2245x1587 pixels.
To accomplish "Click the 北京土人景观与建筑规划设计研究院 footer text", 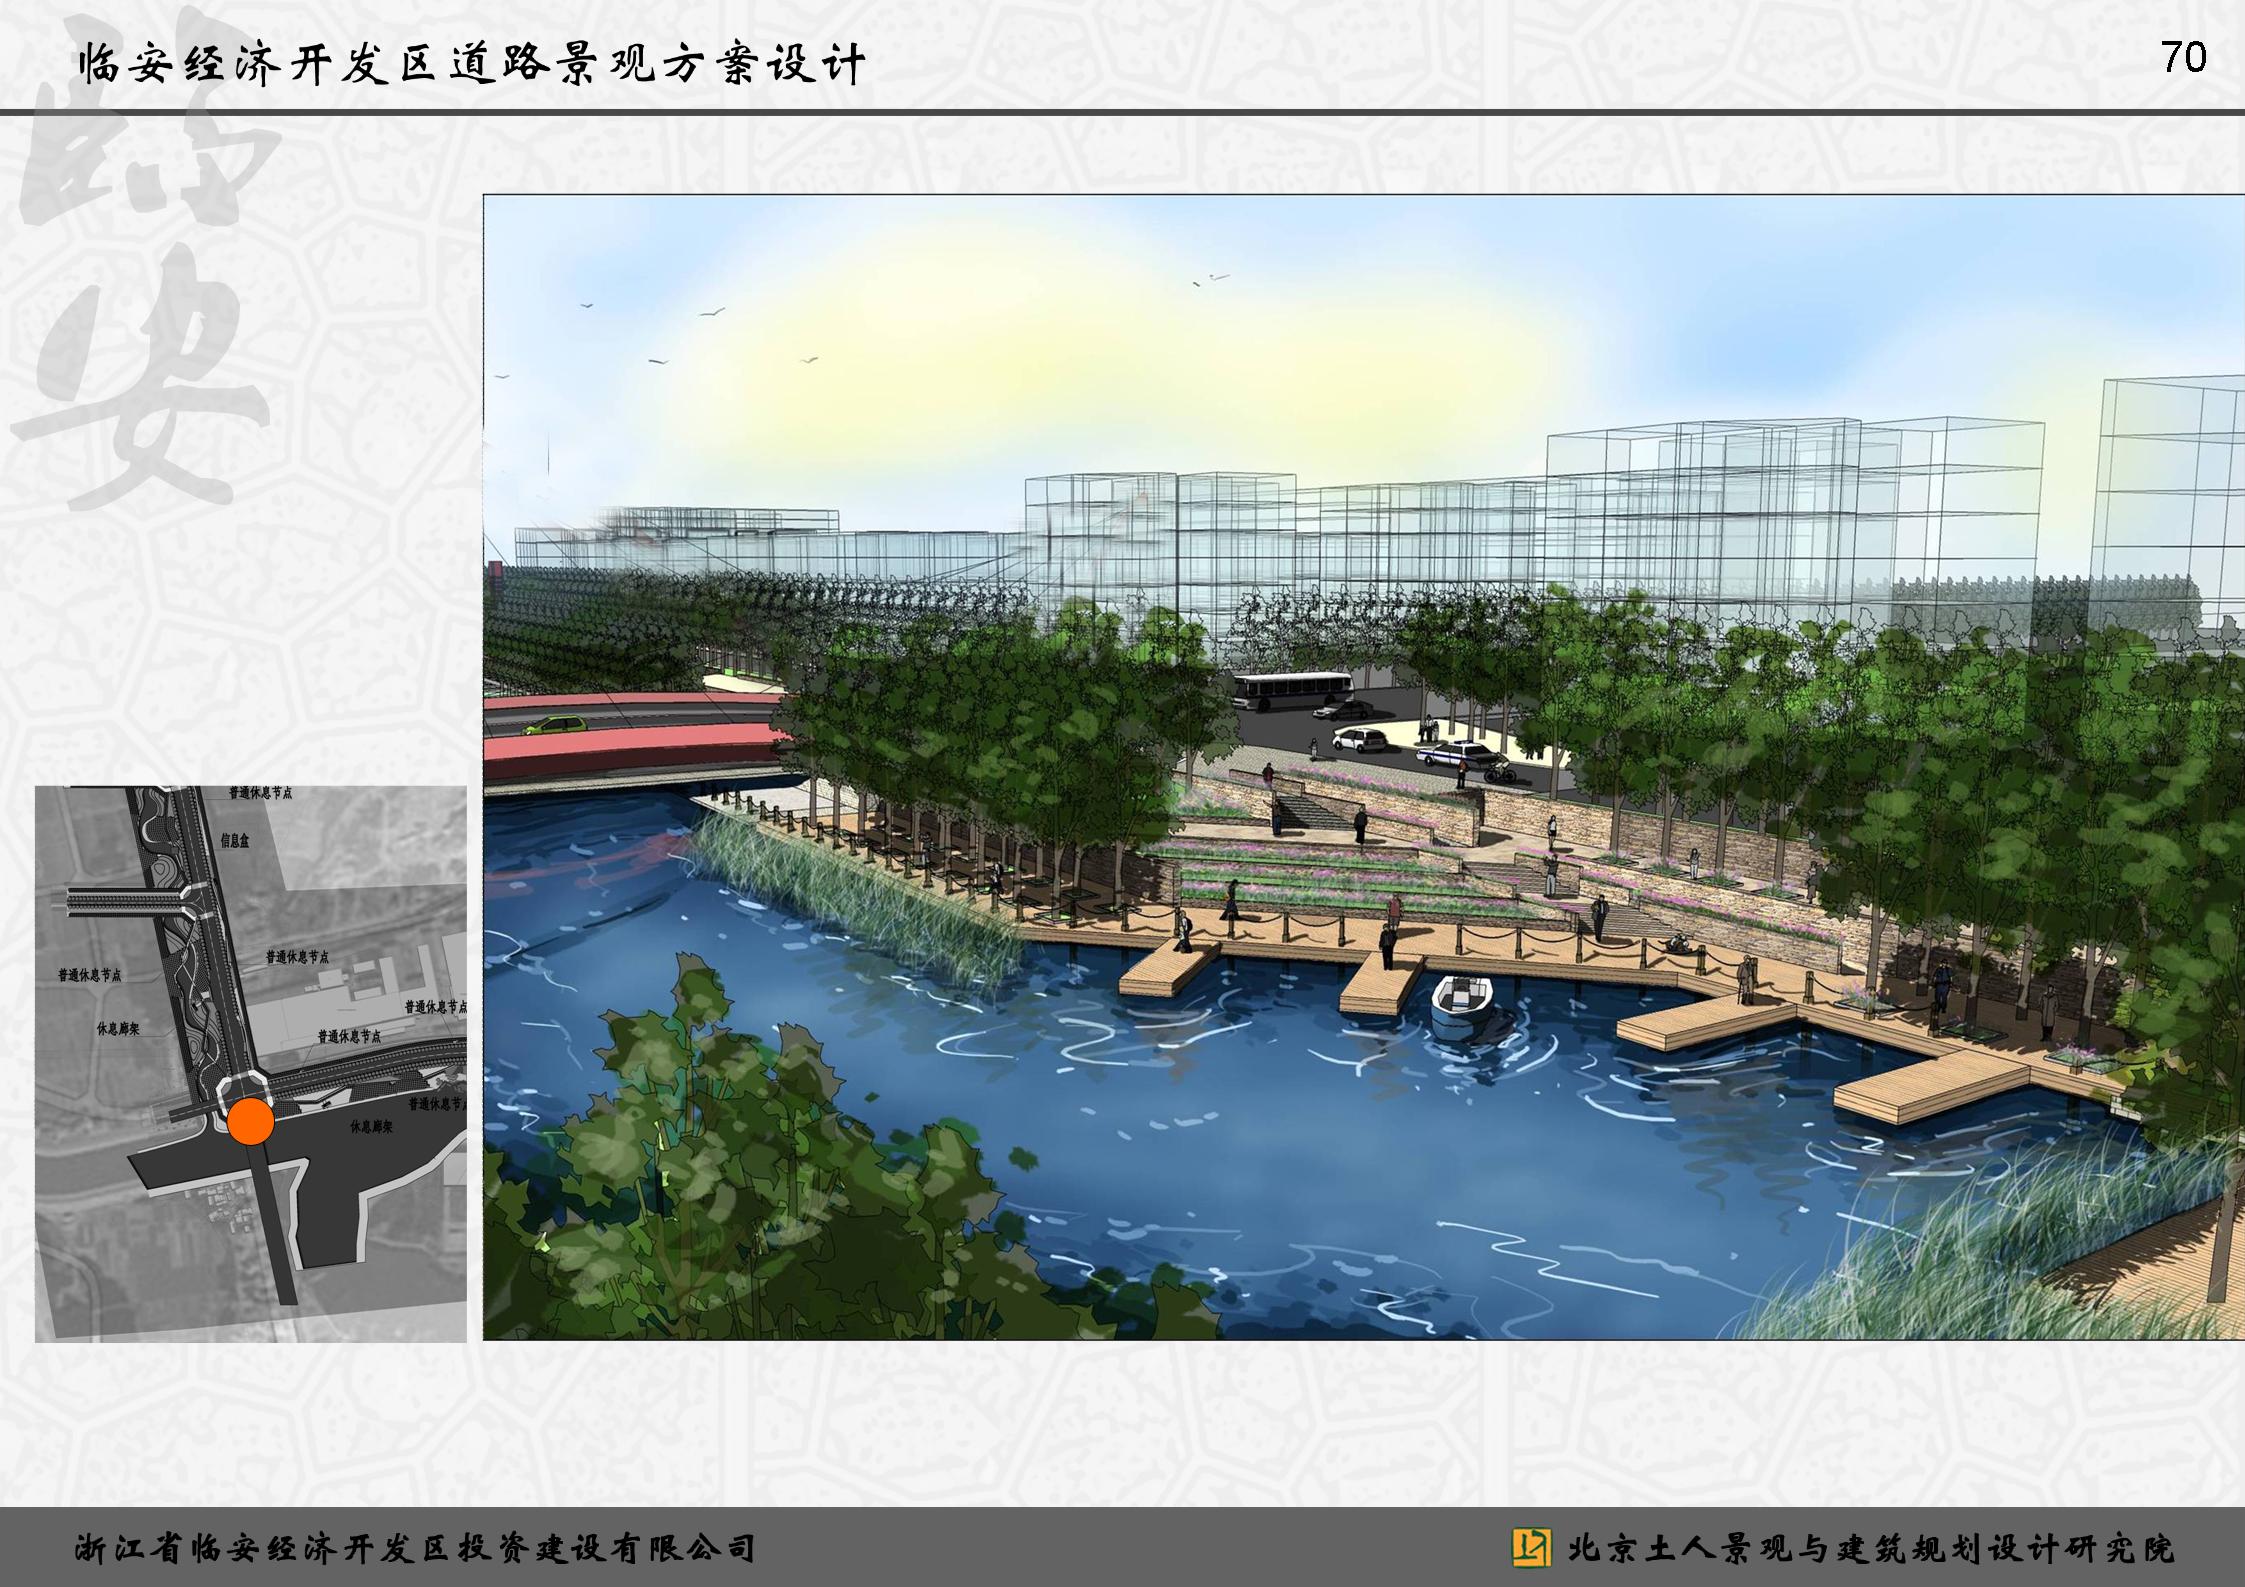I will coord(1871,1549).
